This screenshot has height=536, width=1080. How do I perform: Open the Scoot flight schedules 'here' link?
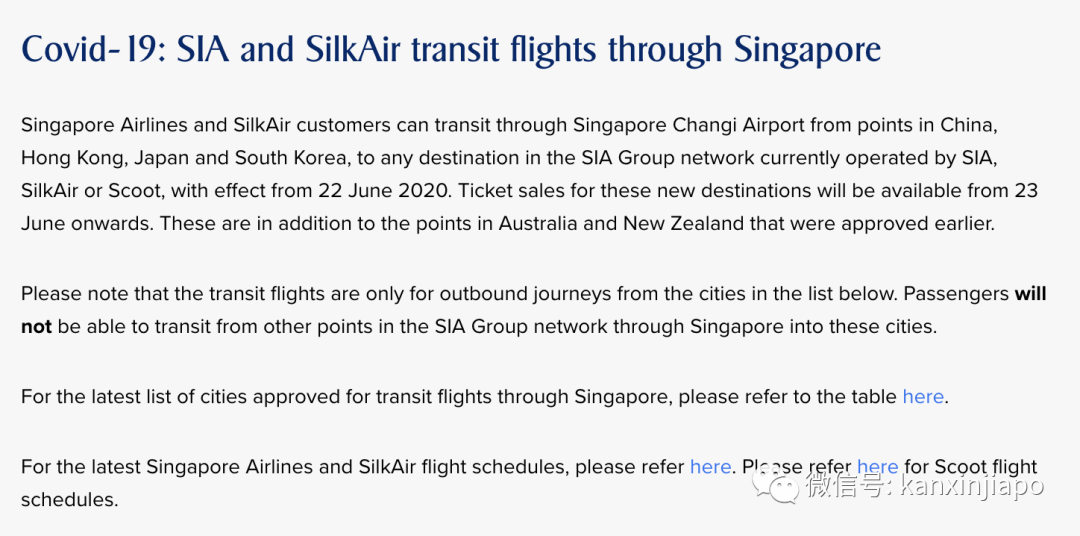click(x=877, y=467)
